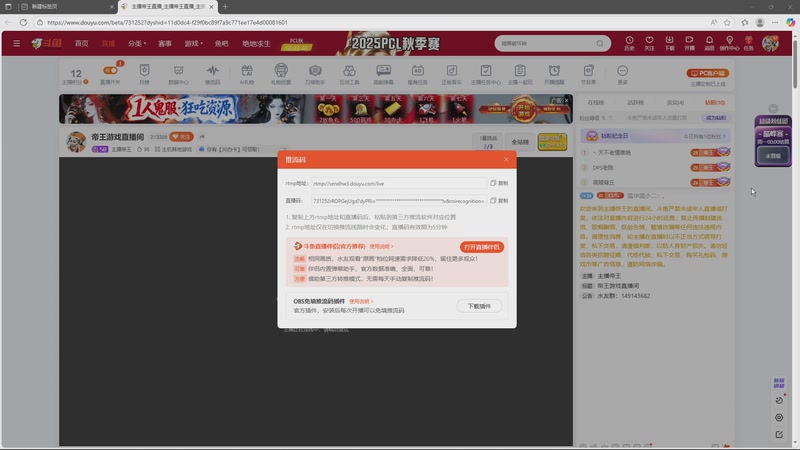800x450 pixels.
Task: Copy the 直播码 stream key
Action: coord(499,201)
